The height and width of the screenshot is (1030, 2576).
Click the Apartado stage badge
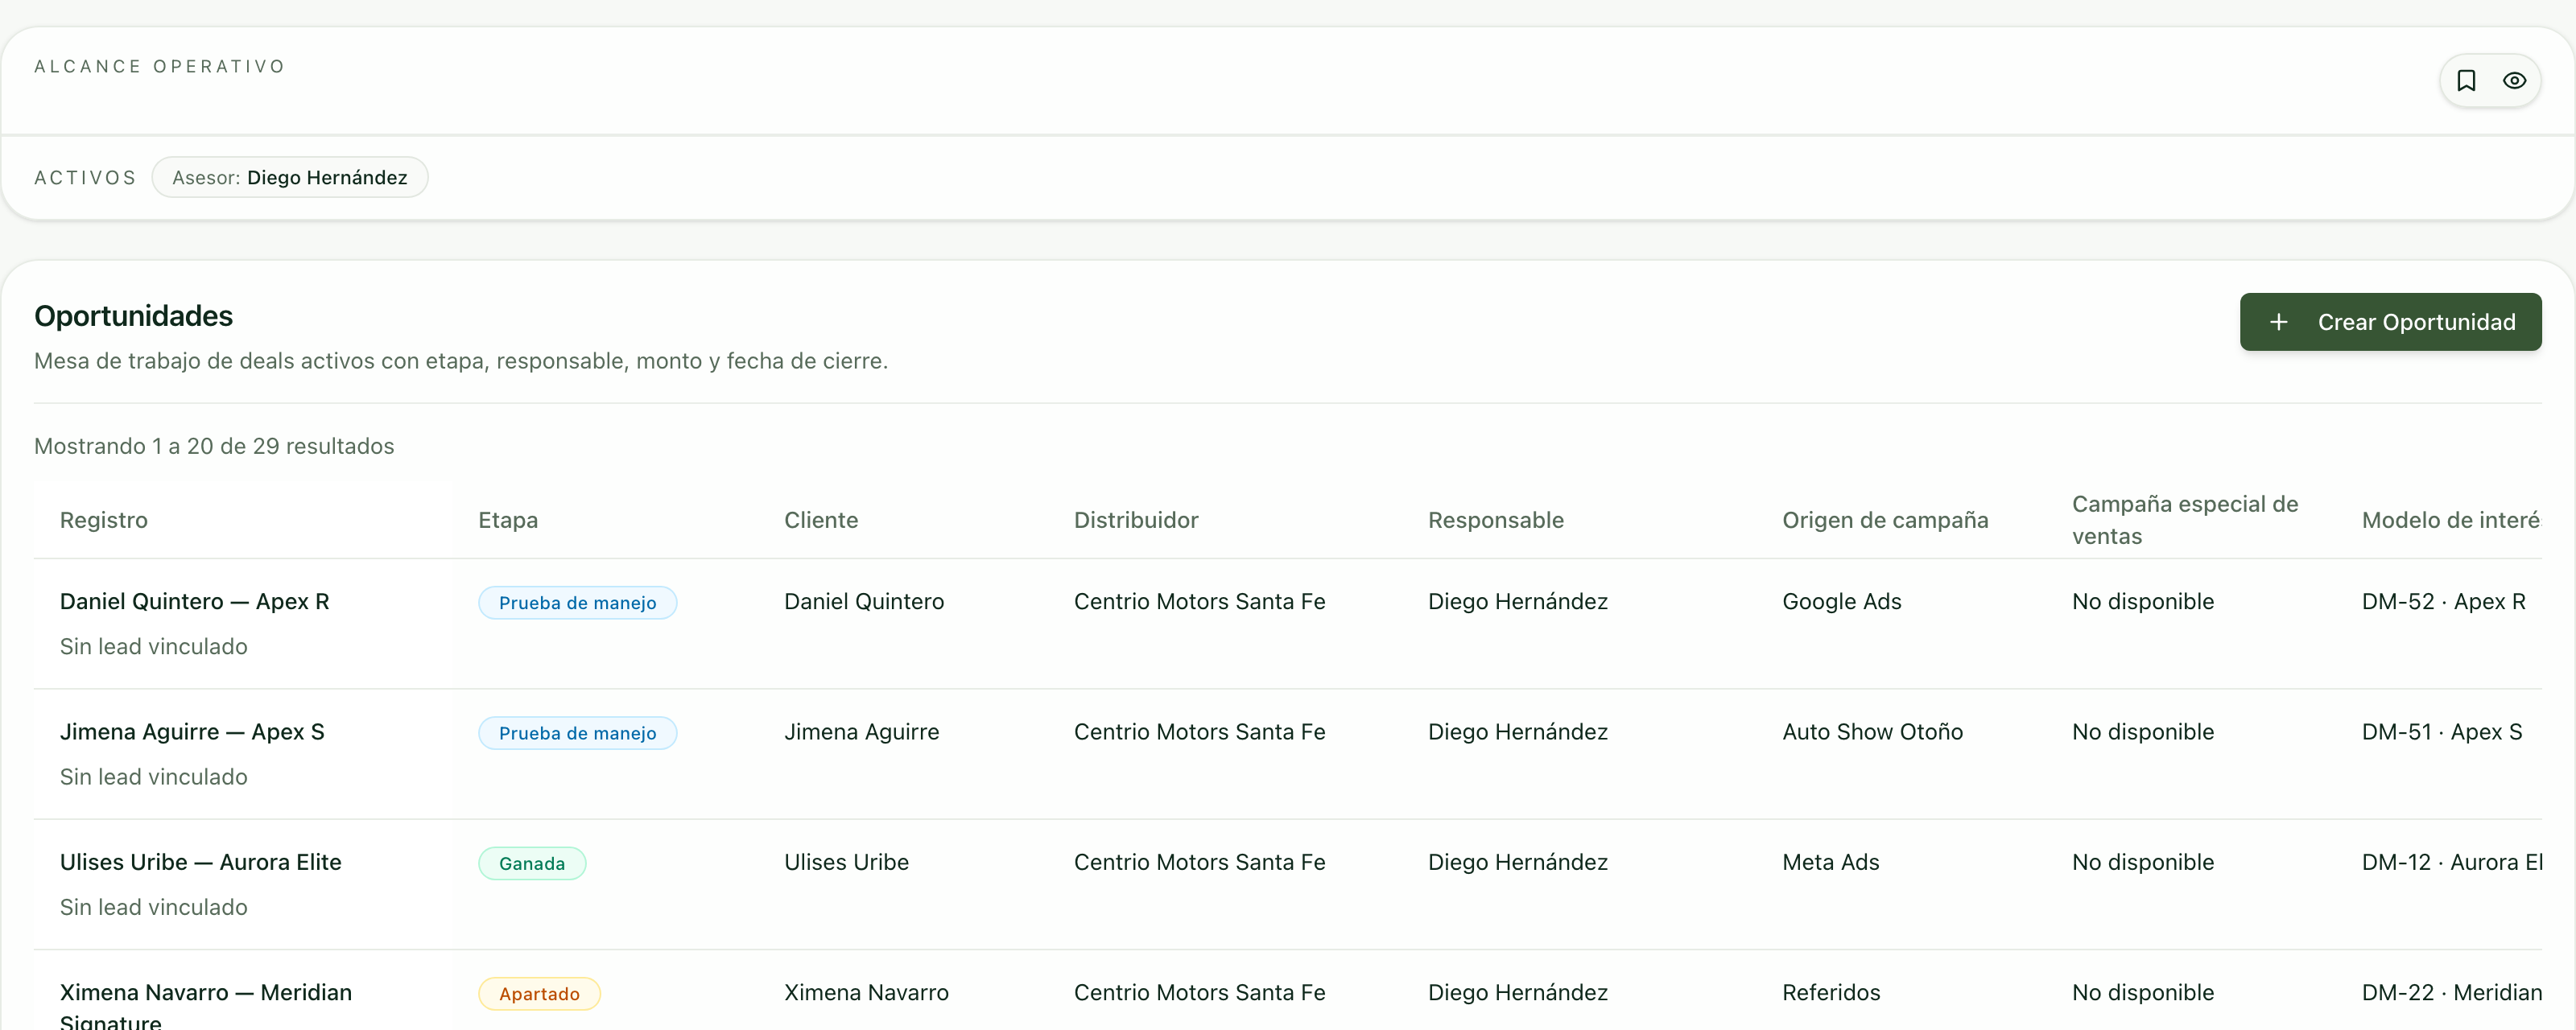tap(539, 993)
